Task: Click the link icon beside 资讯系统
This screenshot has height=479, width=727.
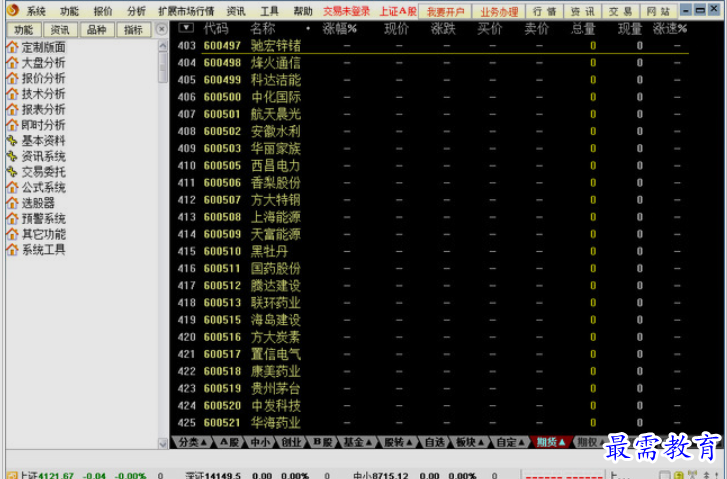Action: [12, 156]
